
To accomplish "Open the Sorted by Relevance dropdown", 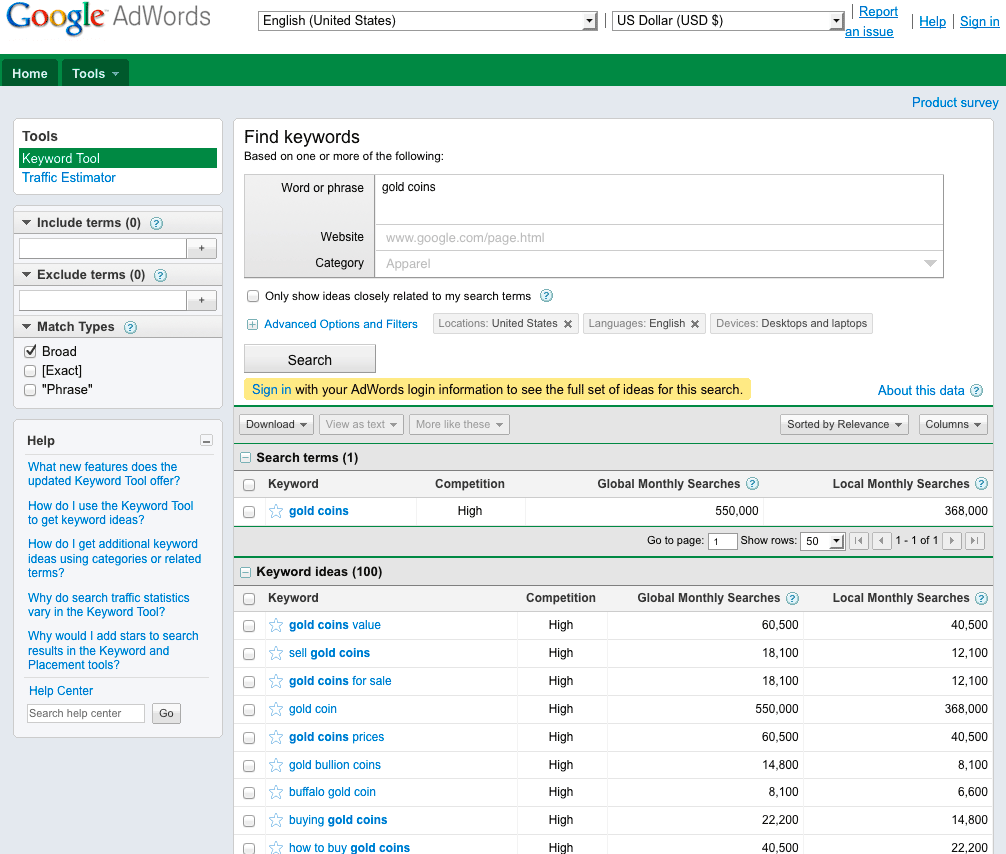I will (x=844, y=424).
